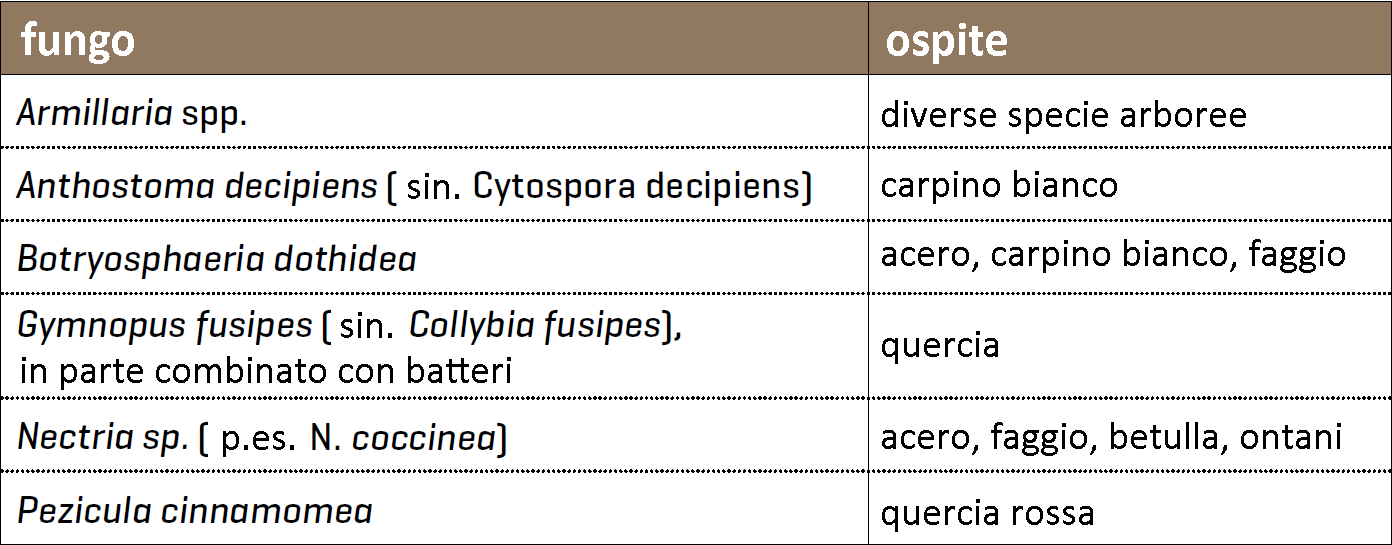Select the "Pezicula cinnamomea" cell
The image size is (1392, 545).
(x=195, y=510)
